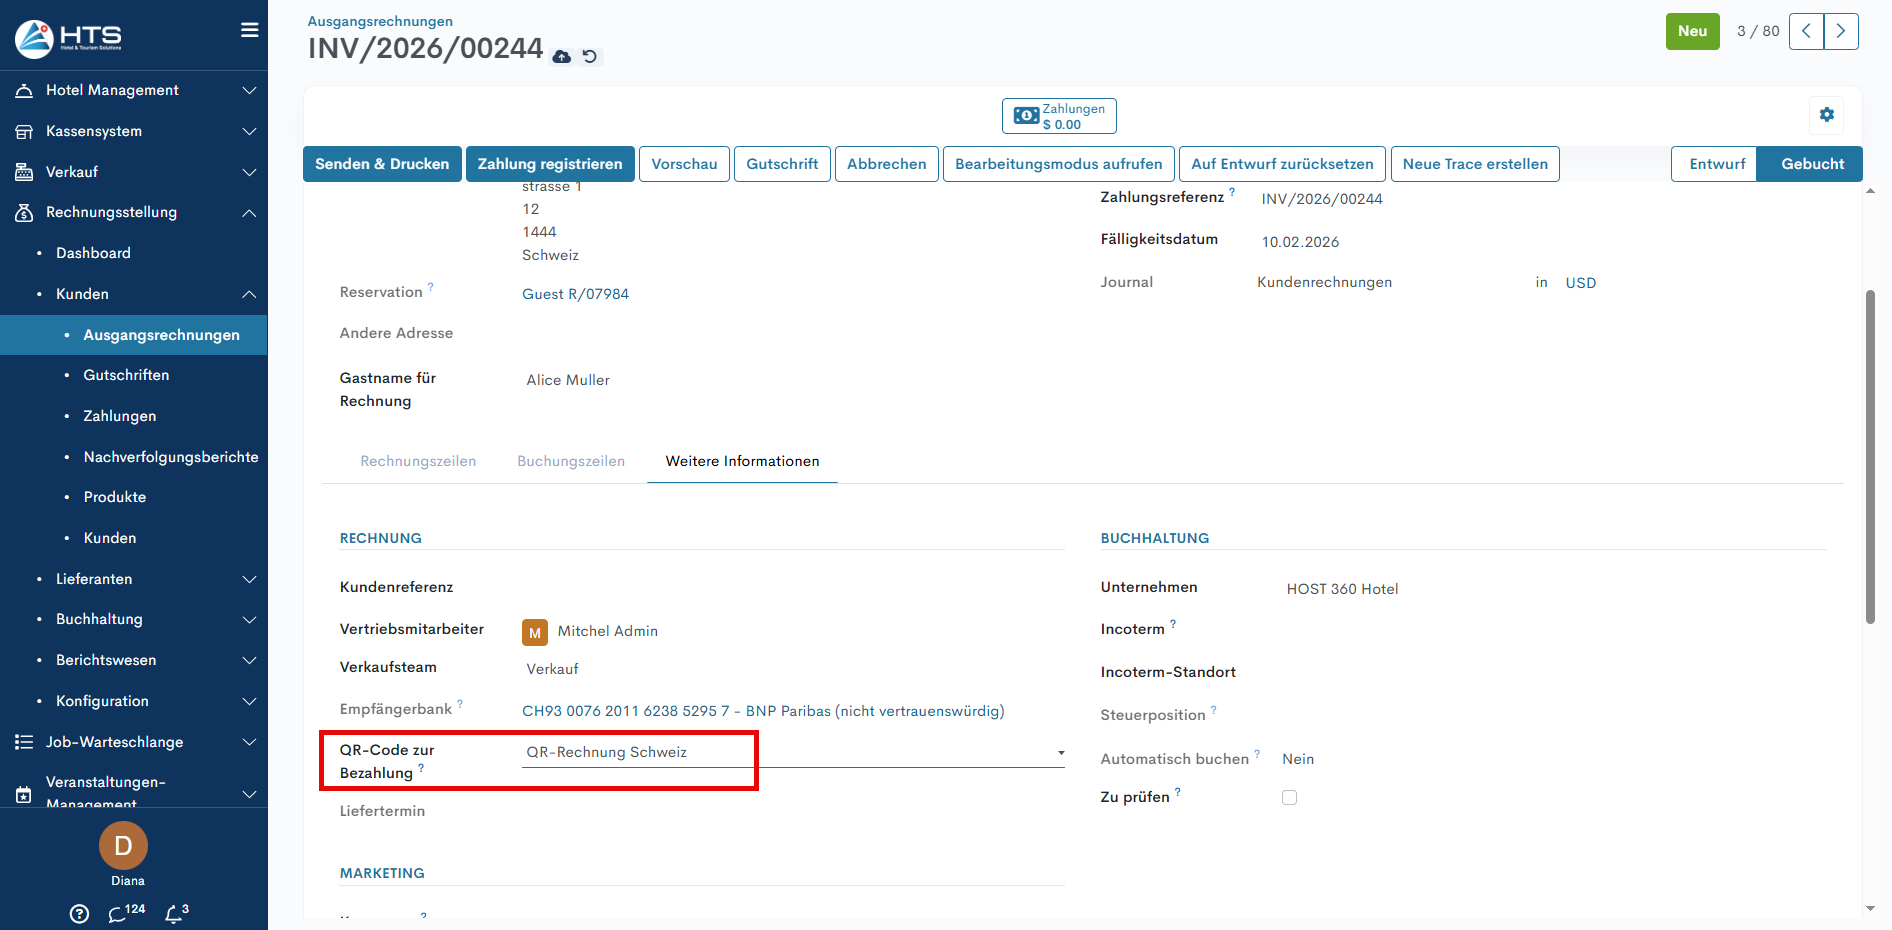Click the form's vertical scrollbar thumb
1892x930 pixels.
pyautogui.click(x=1870, y=456)
